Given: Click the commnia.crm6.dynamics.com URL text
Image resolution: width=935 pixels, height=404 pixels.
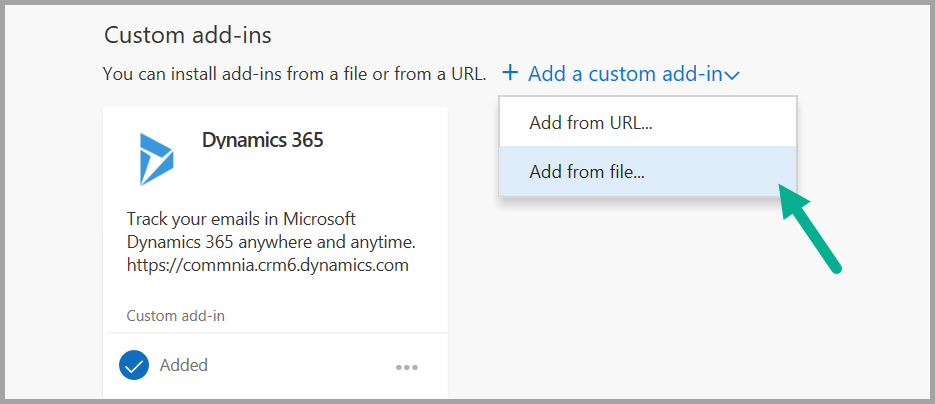Looking at the screenshot, I should [268, 265].
